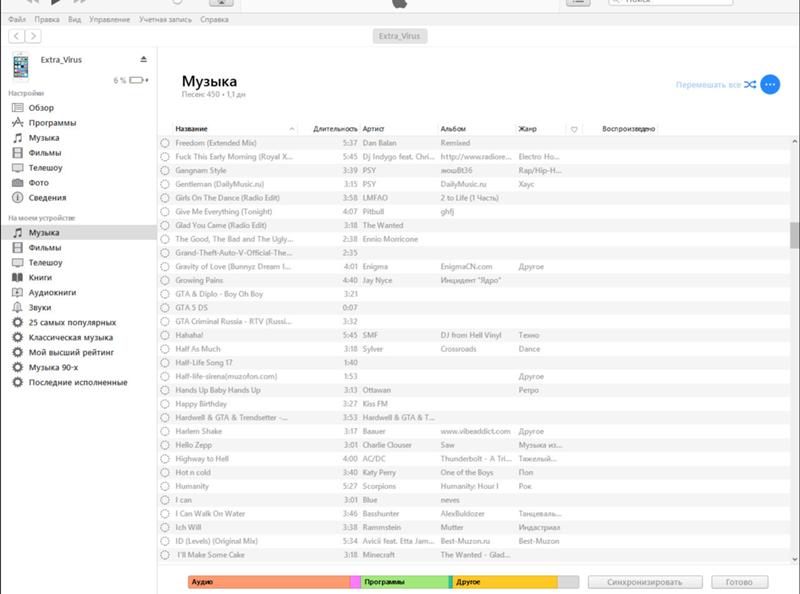The width and height of the screenshot is (800, 594).
Task: Open the Учетная запись menu
Action: pos(165,19)
